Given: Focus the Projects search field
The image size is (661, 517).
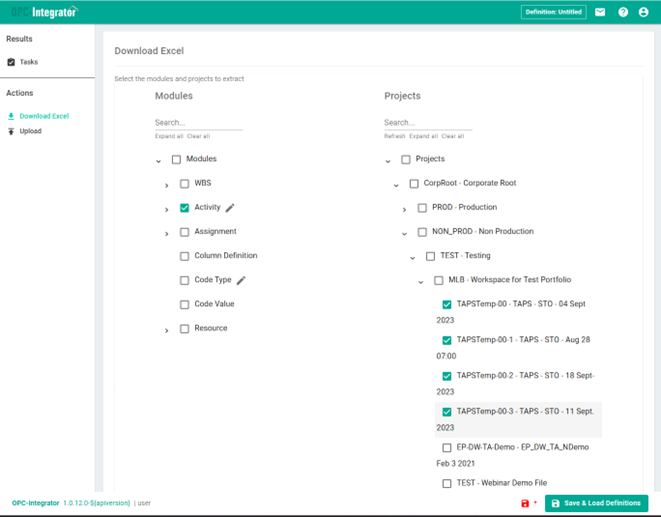Looking at the screenshot, I should [428, 123].
